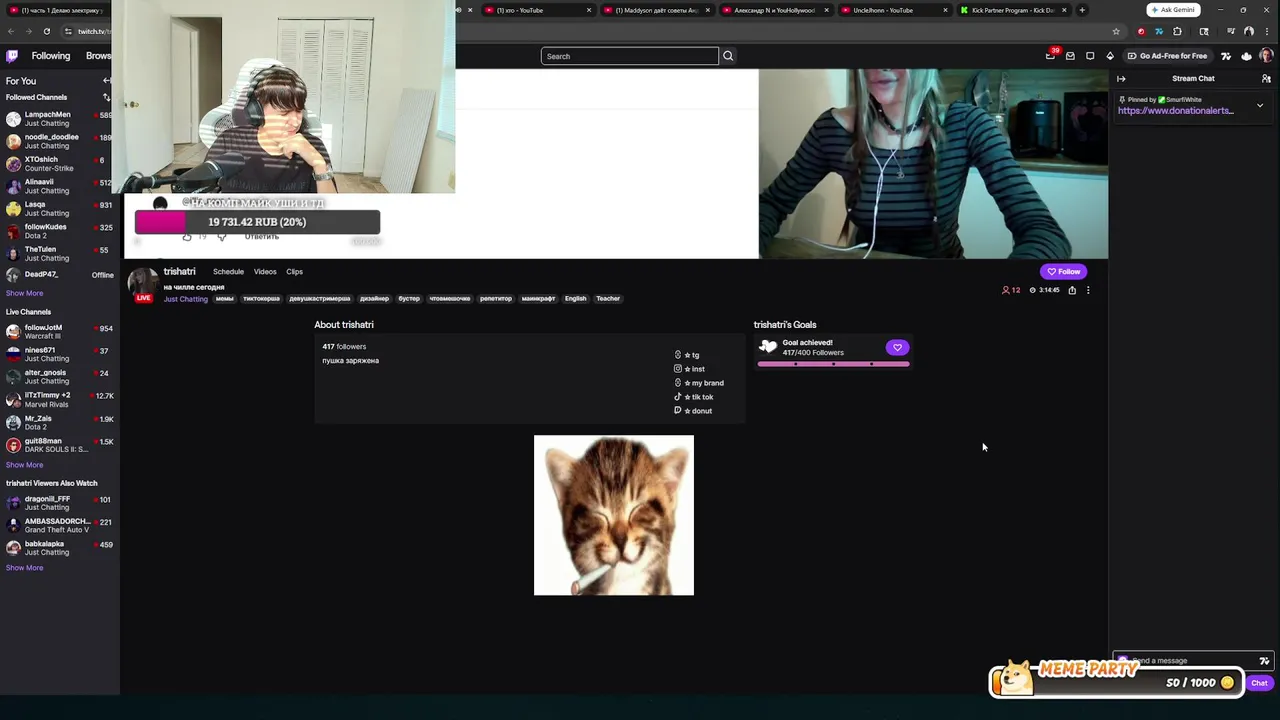Open the Instagram inst link
The image size is (1280, 720).
pos(689,369)
